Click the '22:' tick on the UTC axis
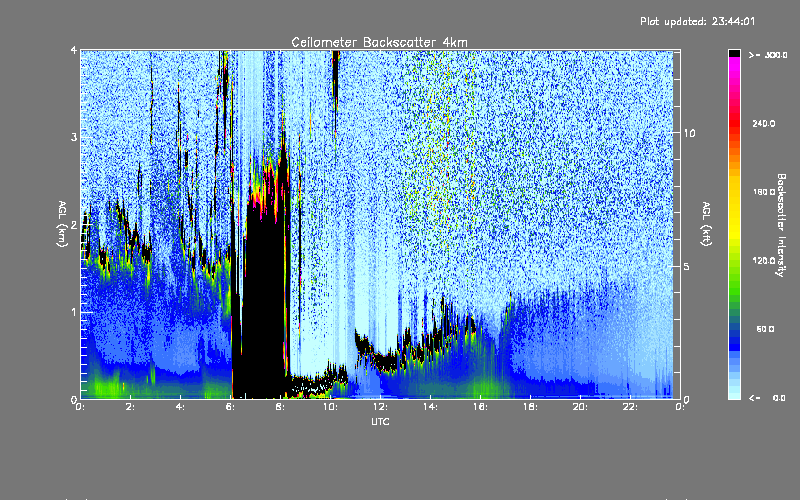The image size is (800, 500). coord(630,407)
